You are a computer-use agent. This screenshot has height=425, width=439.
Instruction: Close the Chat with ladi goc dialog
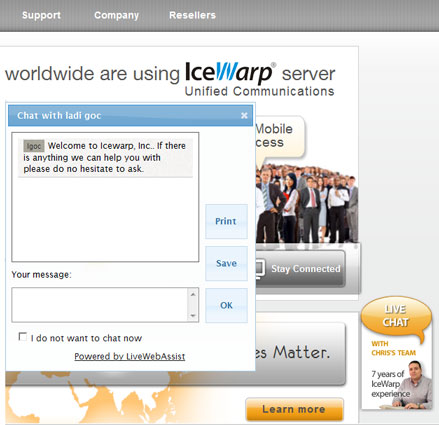click(244, 116)
